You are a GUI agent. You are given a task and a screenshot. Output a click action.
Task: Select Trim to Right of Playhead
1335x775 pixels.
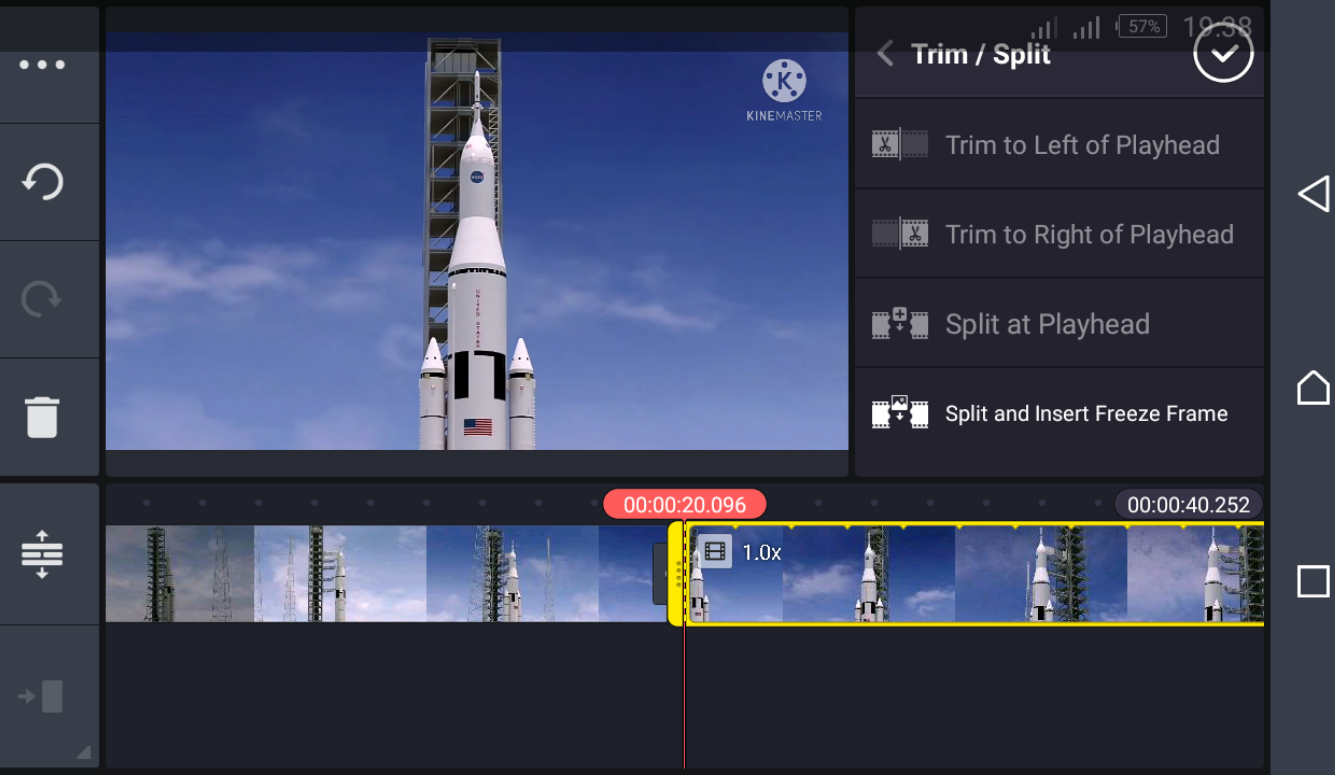tap(1089, 235)
